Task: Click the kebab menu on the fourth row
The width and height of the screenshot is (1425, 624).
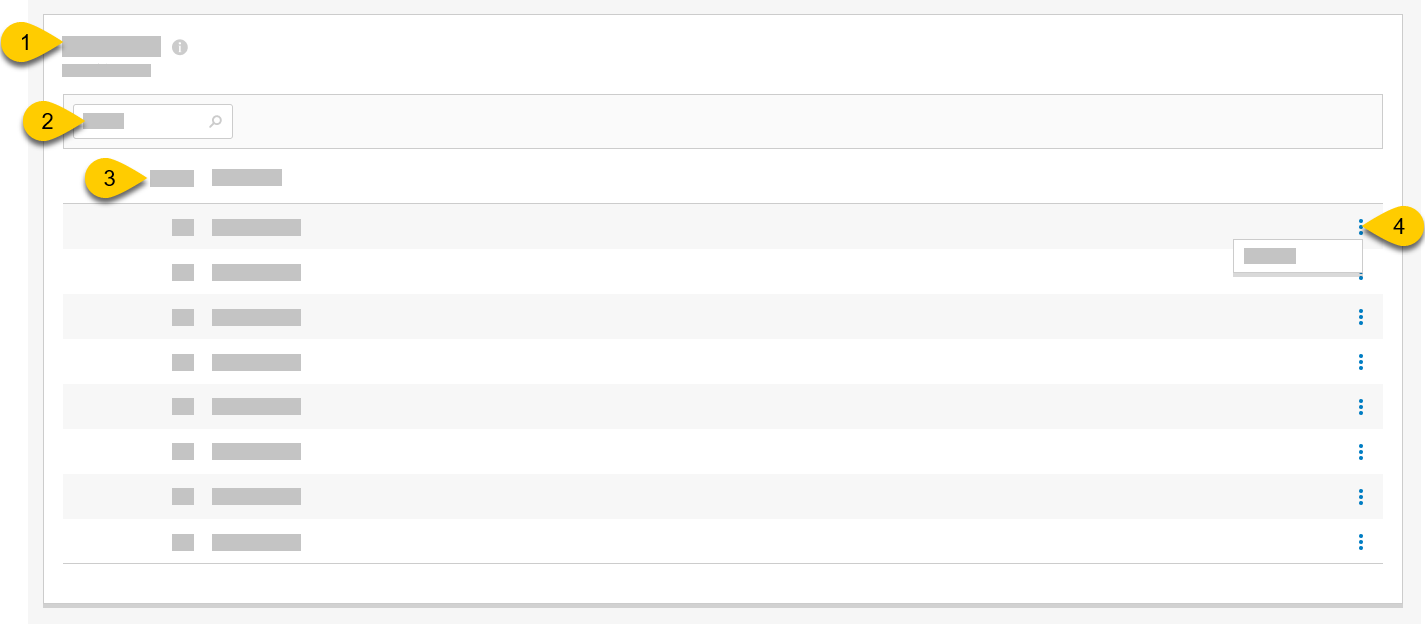Action: [x=1361, y=362]
